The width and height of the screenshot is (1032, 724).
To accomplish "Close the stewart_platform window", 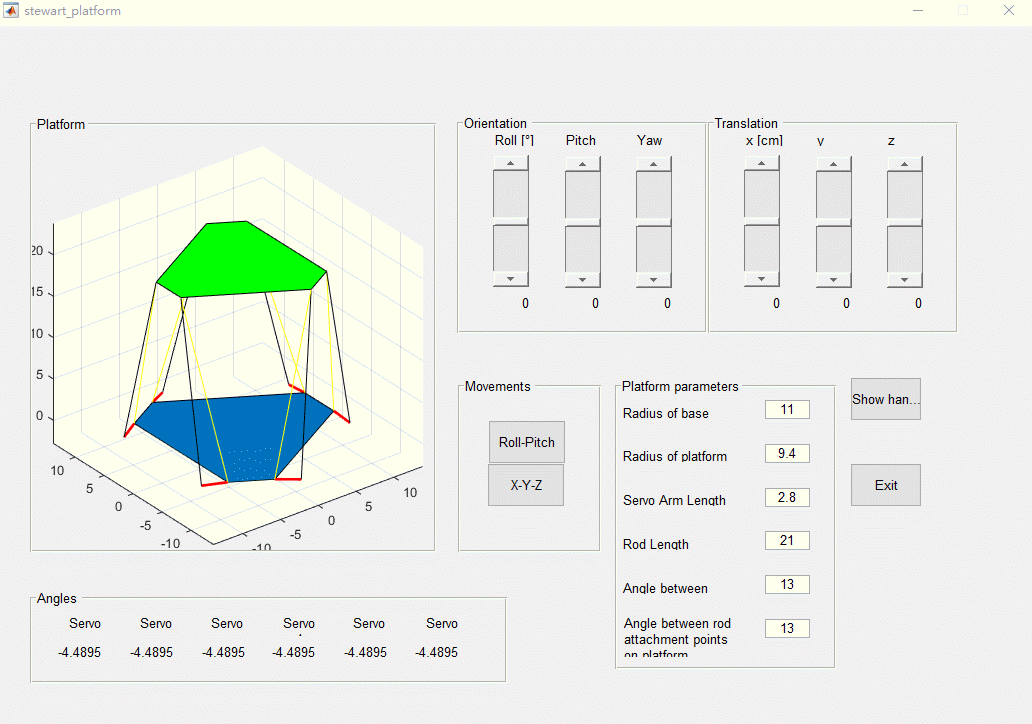I will click(1008, 11).
